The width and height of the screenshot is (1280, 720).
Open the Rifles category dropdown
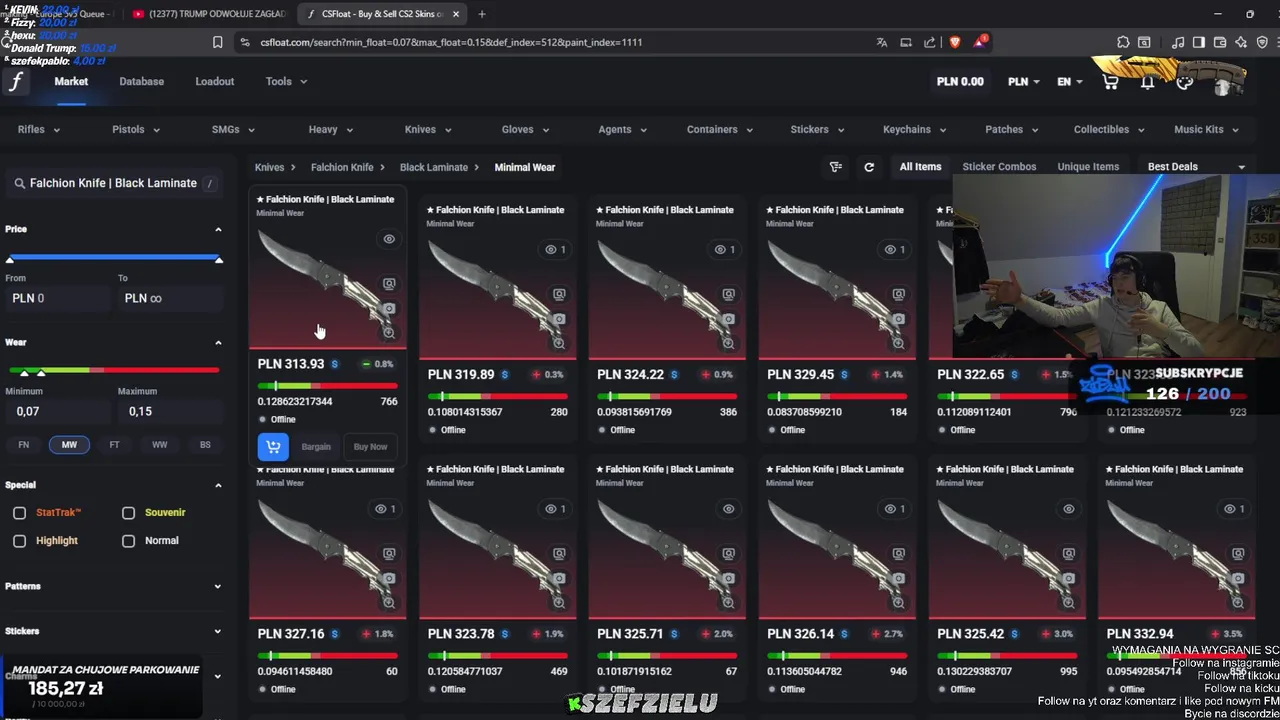click(39, 129)
